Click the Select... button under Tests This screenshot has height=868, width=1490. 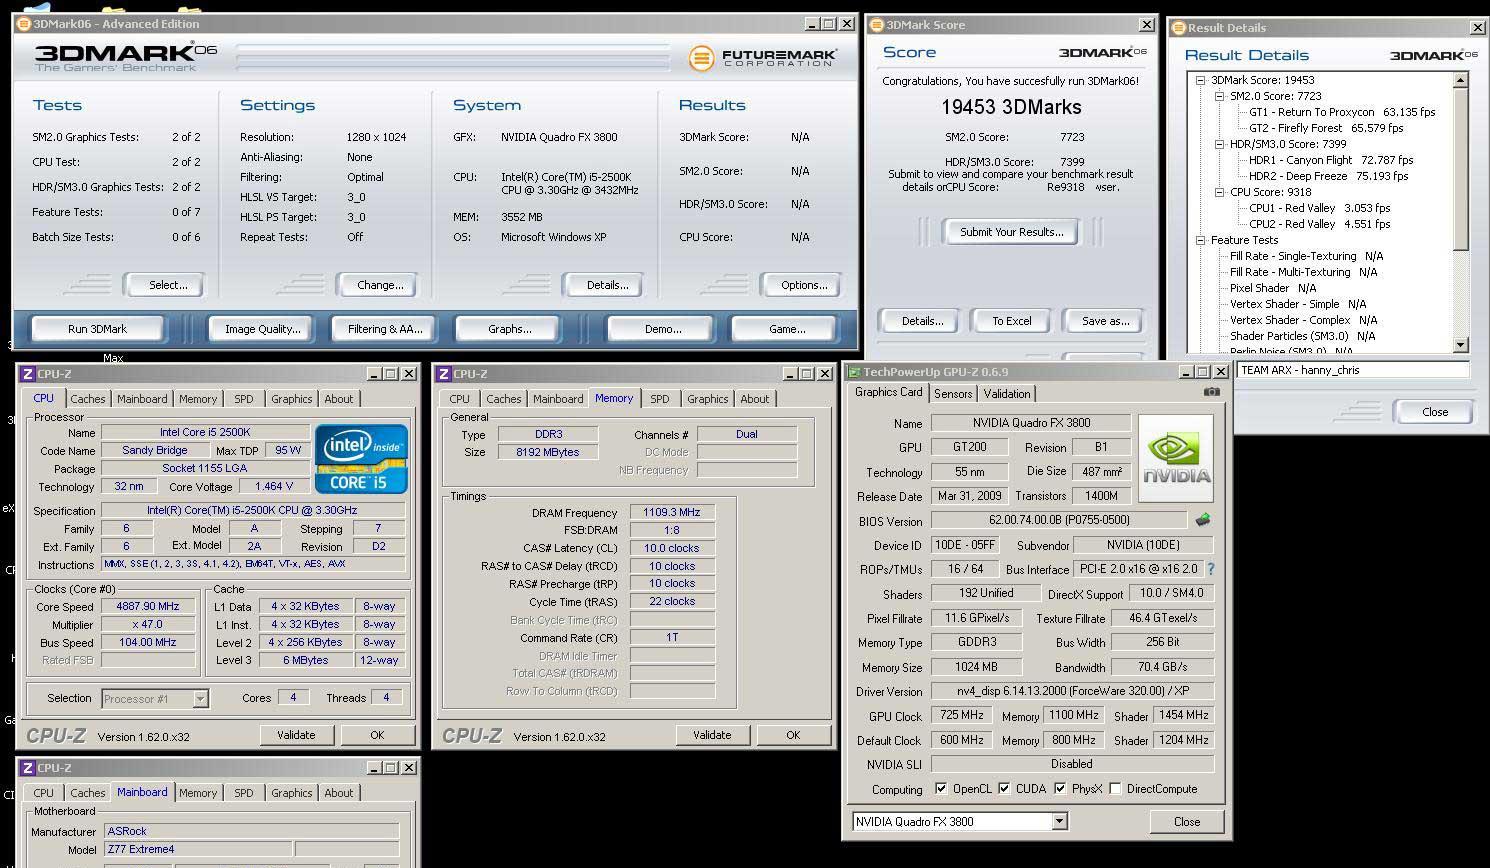pos(167,284)
